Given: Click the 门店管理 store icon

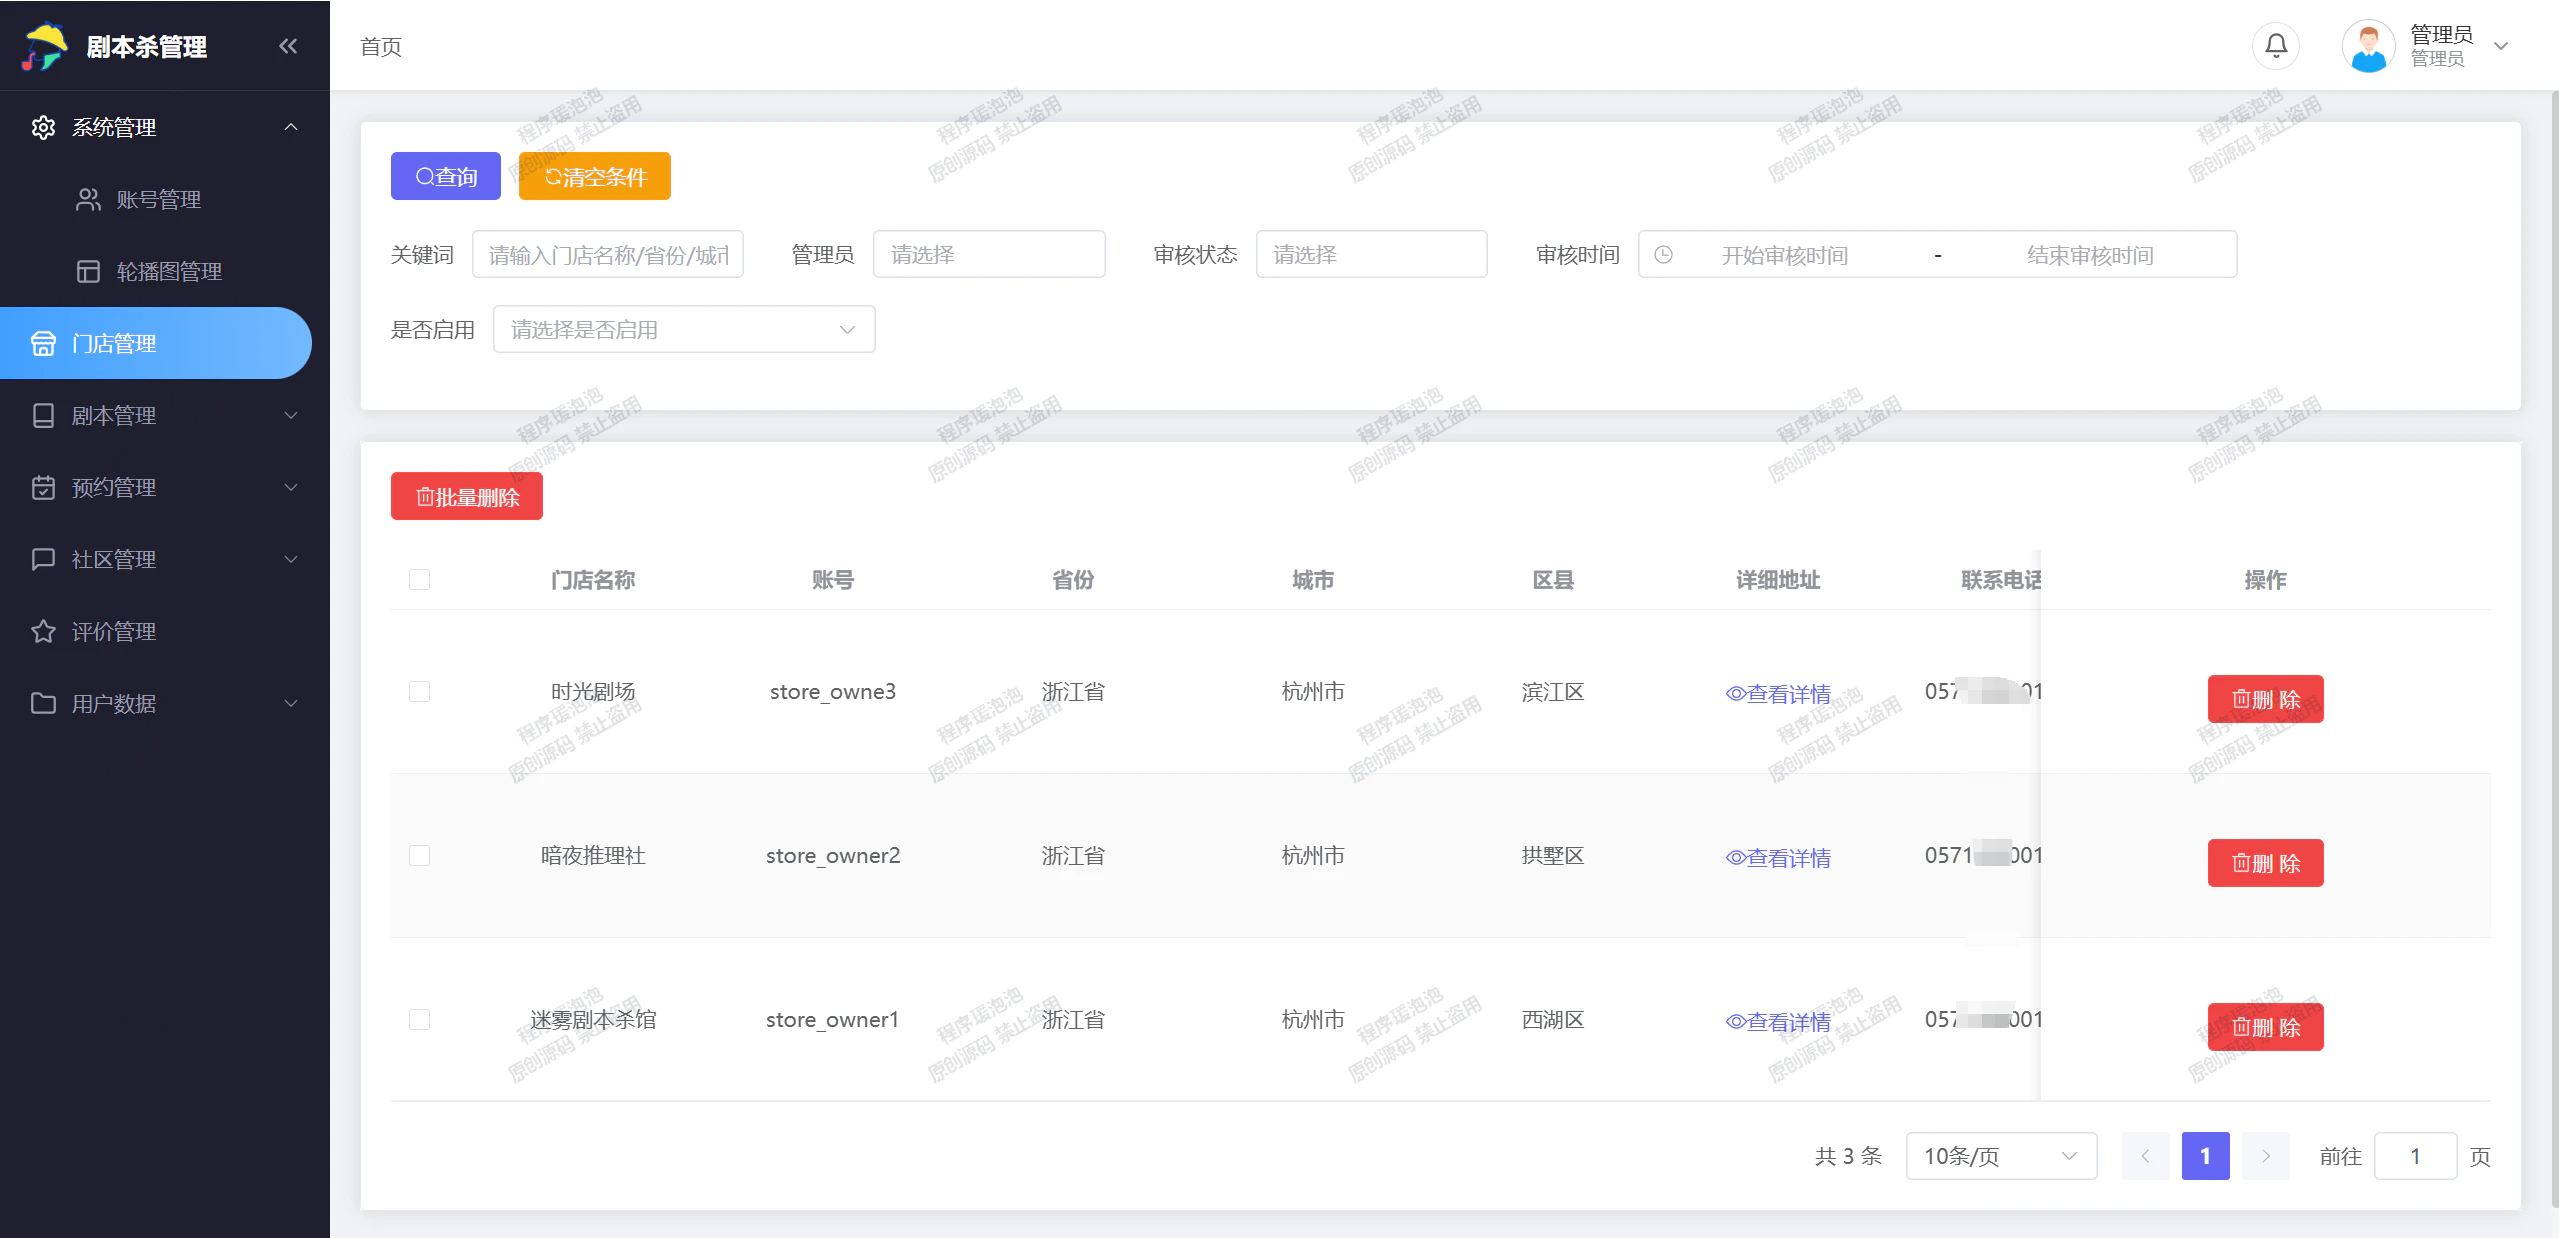Looking at the screenshot, I should click(43, 344).
